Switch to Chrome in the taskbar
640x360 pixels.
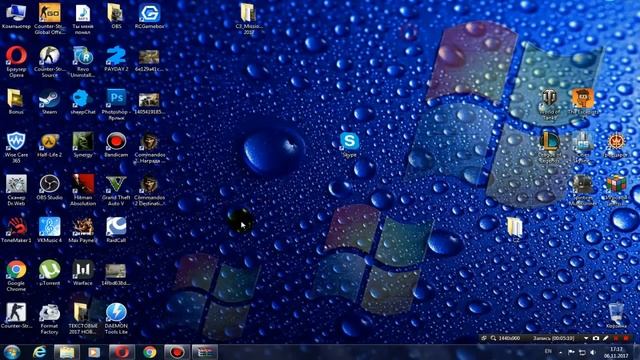click(149, 352)
